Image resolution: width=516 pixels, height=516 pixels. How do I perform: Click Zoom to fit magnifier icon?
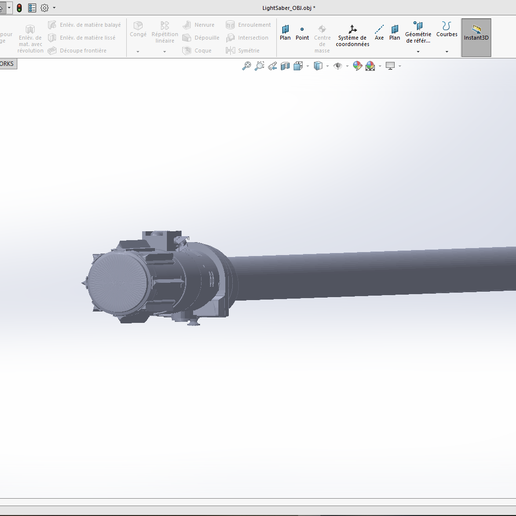coord(246,66)
